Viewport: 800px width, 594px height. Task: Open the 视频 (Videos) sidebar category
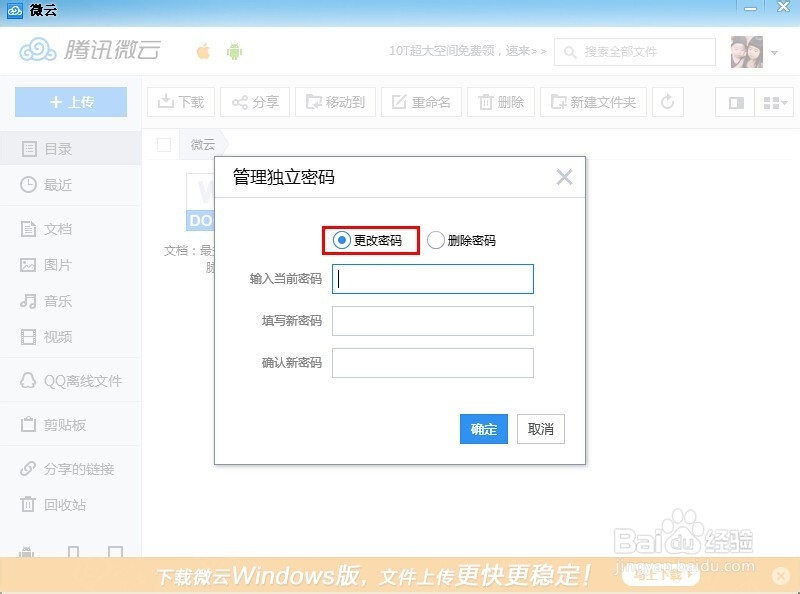click(55, 337)
